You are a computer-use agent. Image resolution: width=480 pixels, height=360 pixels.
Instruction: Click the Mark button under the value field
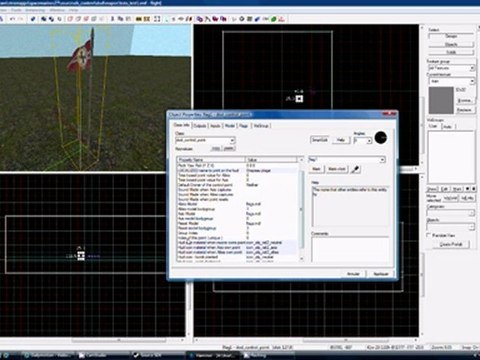tap(316, 169)
